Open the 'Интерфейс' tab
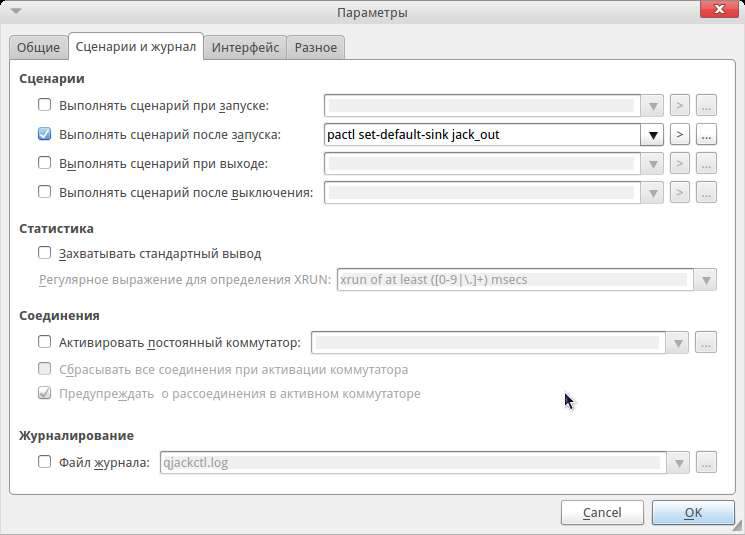The width and height of the screenshot is (745, 535). coord(245,47)
